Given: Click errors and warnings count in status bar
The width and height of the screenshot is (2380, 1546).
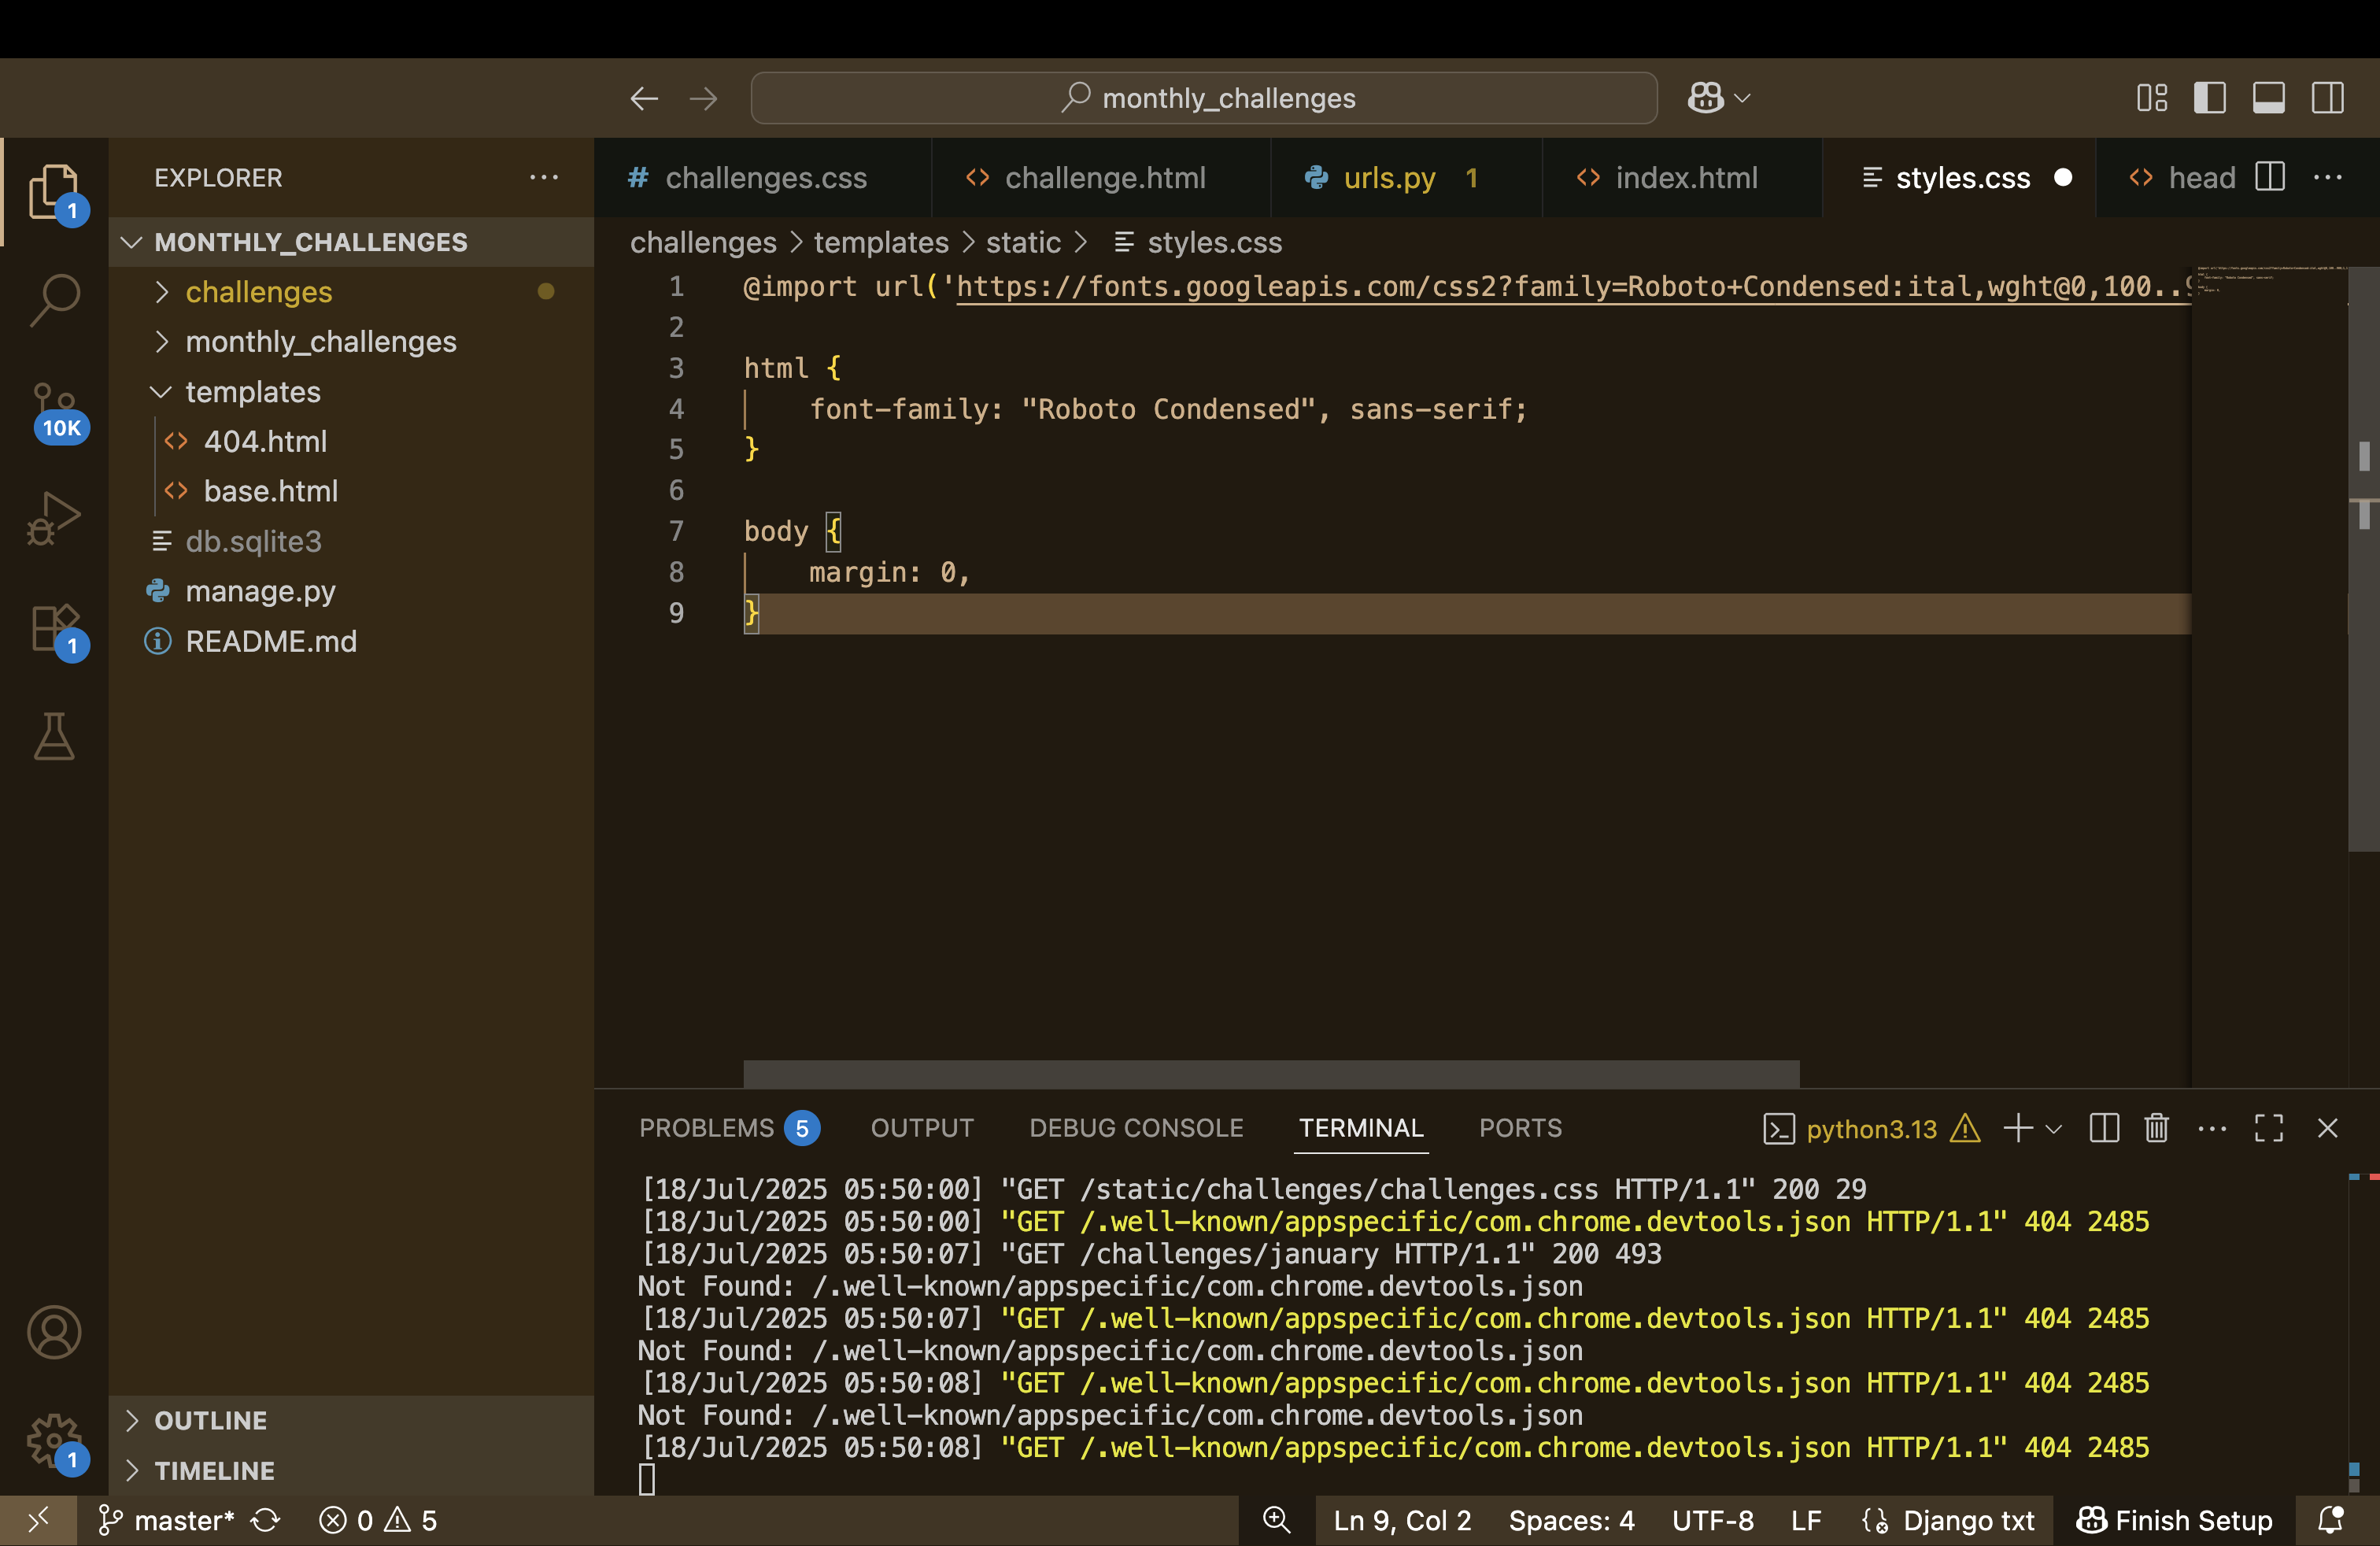Looking at the screenshot, I should click(x=378, y=1520).
